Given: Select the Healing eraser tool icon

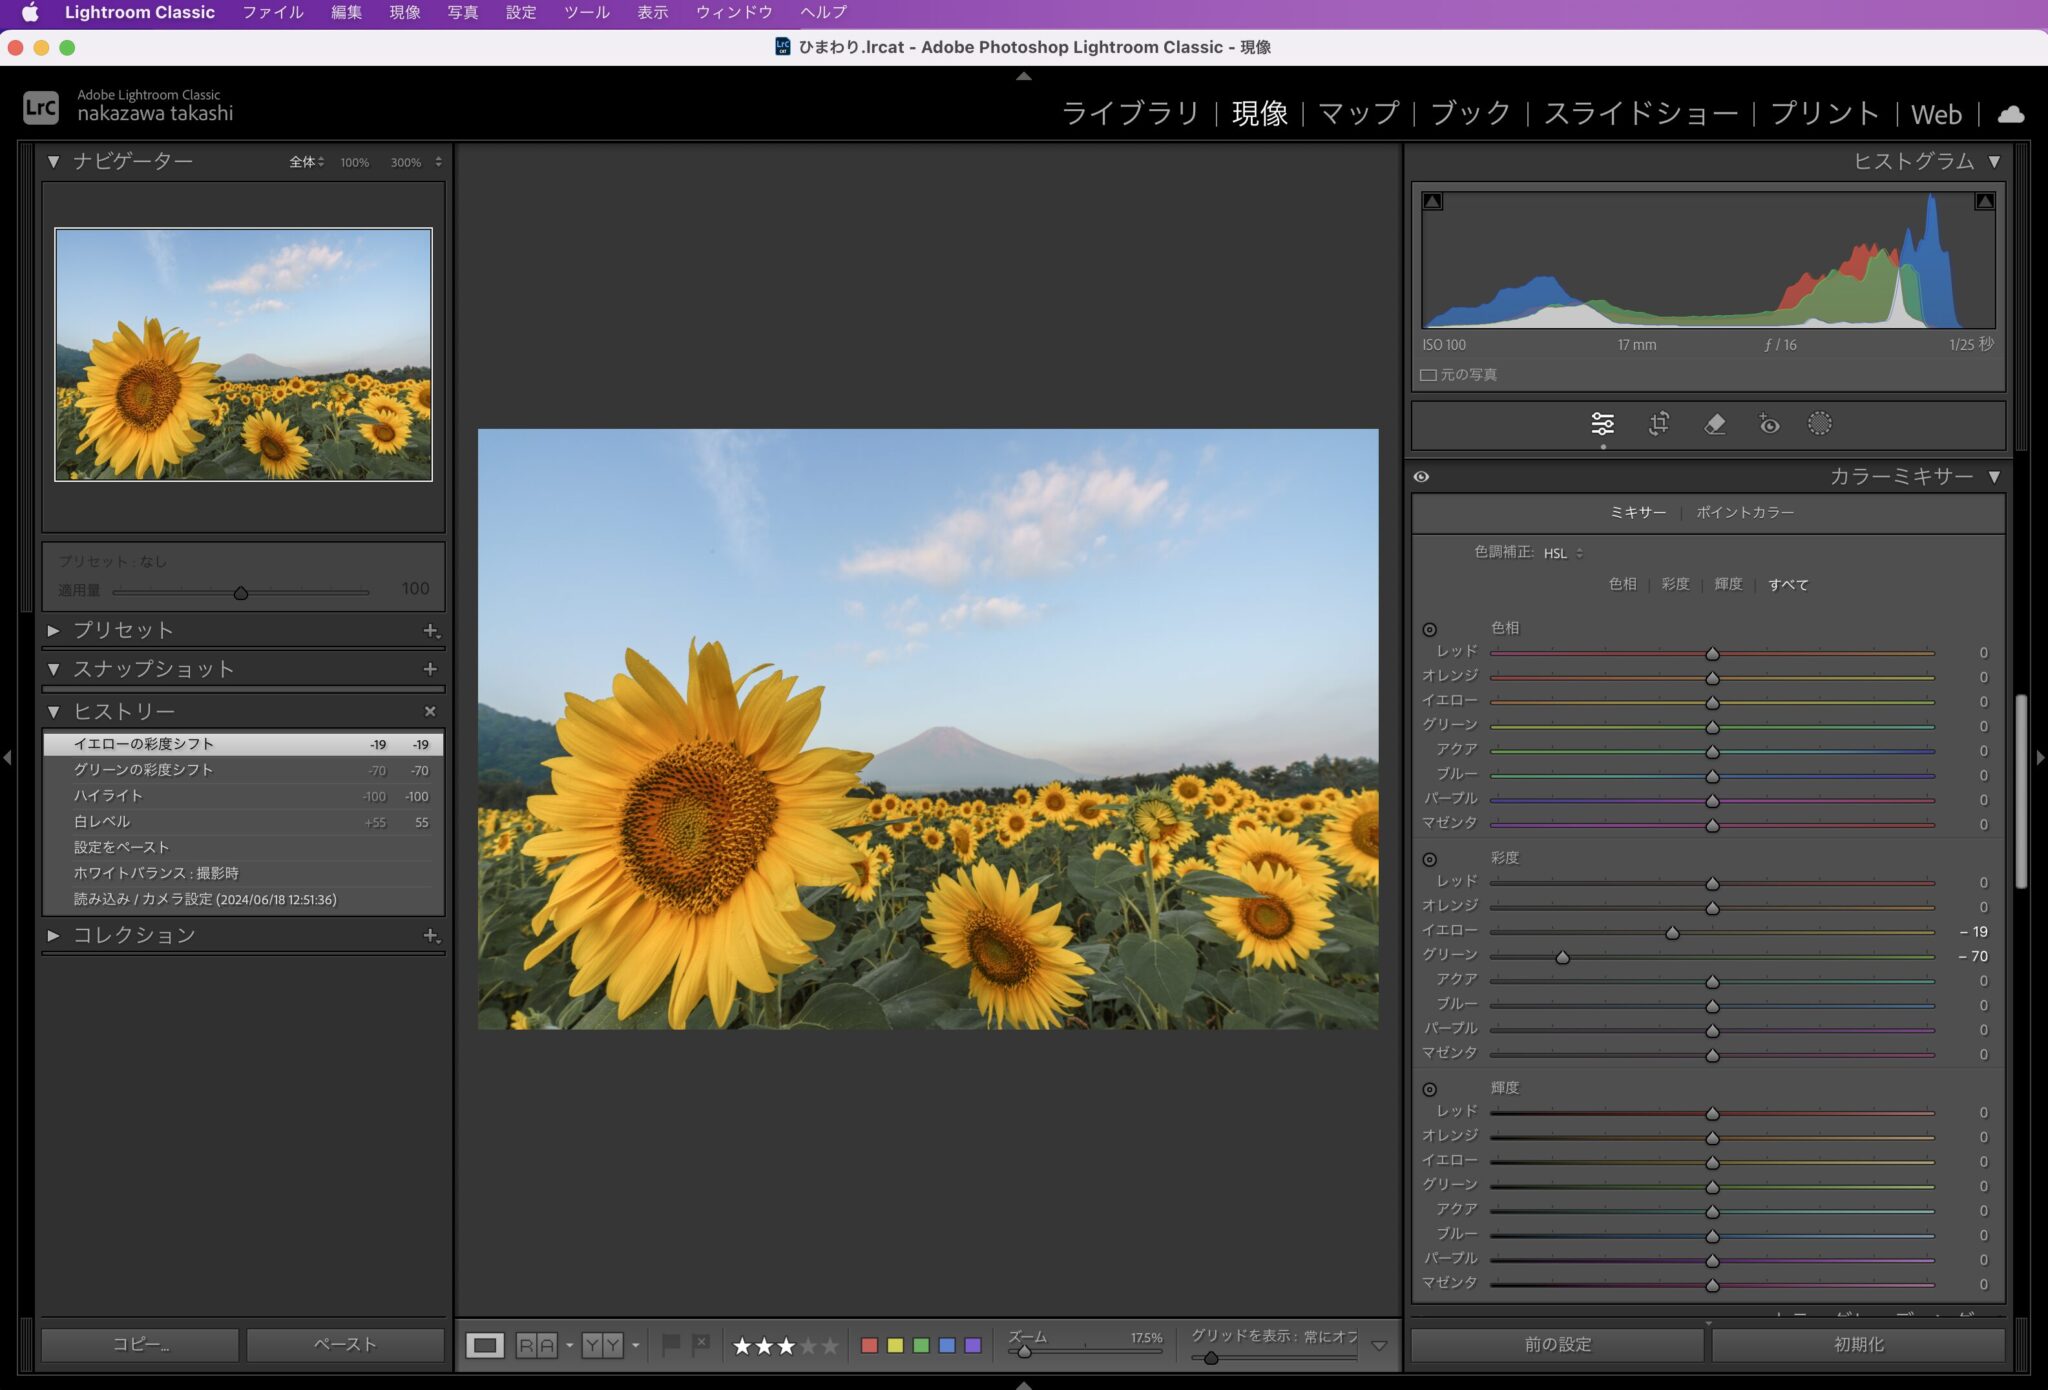Looking at the screenshot, I should (1714, 423).
